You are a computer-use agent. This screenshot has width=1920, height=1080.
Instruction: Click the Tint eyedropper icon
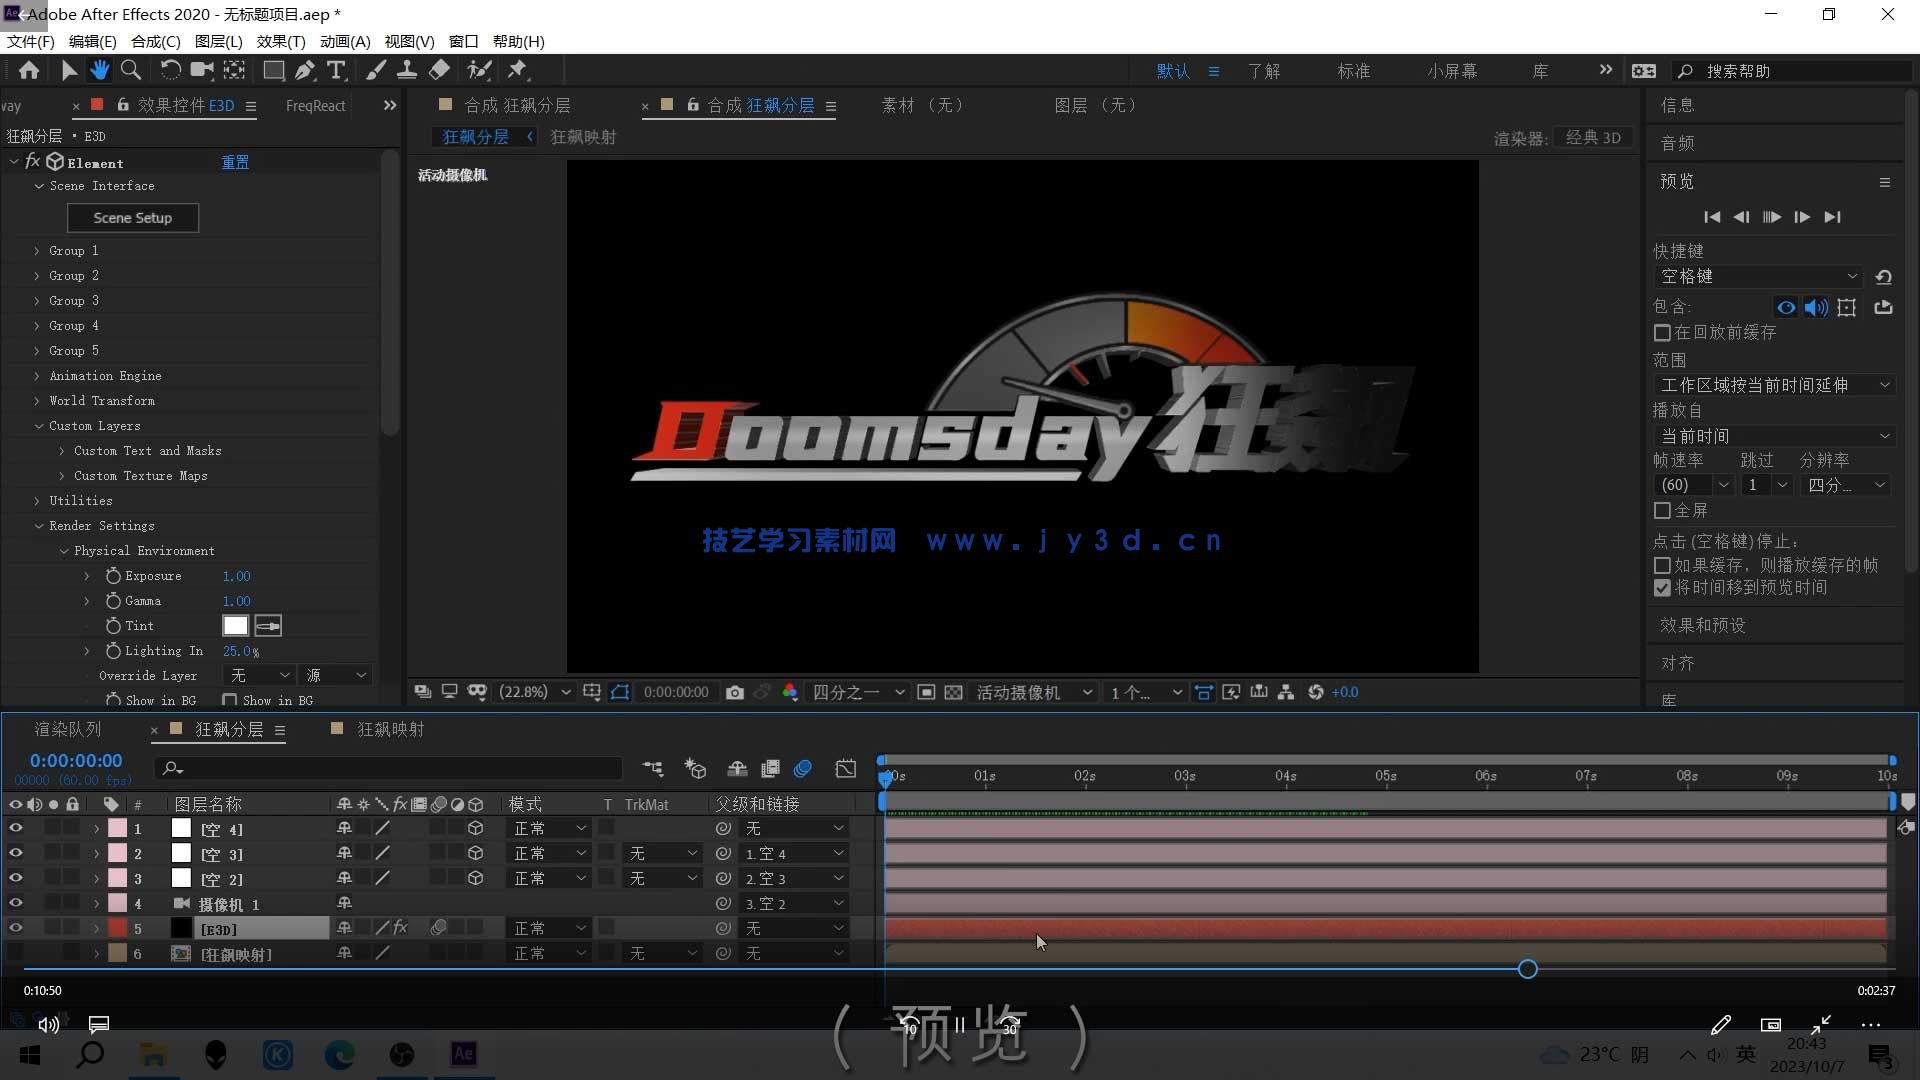pyautogui.click(x=268, y=626)
